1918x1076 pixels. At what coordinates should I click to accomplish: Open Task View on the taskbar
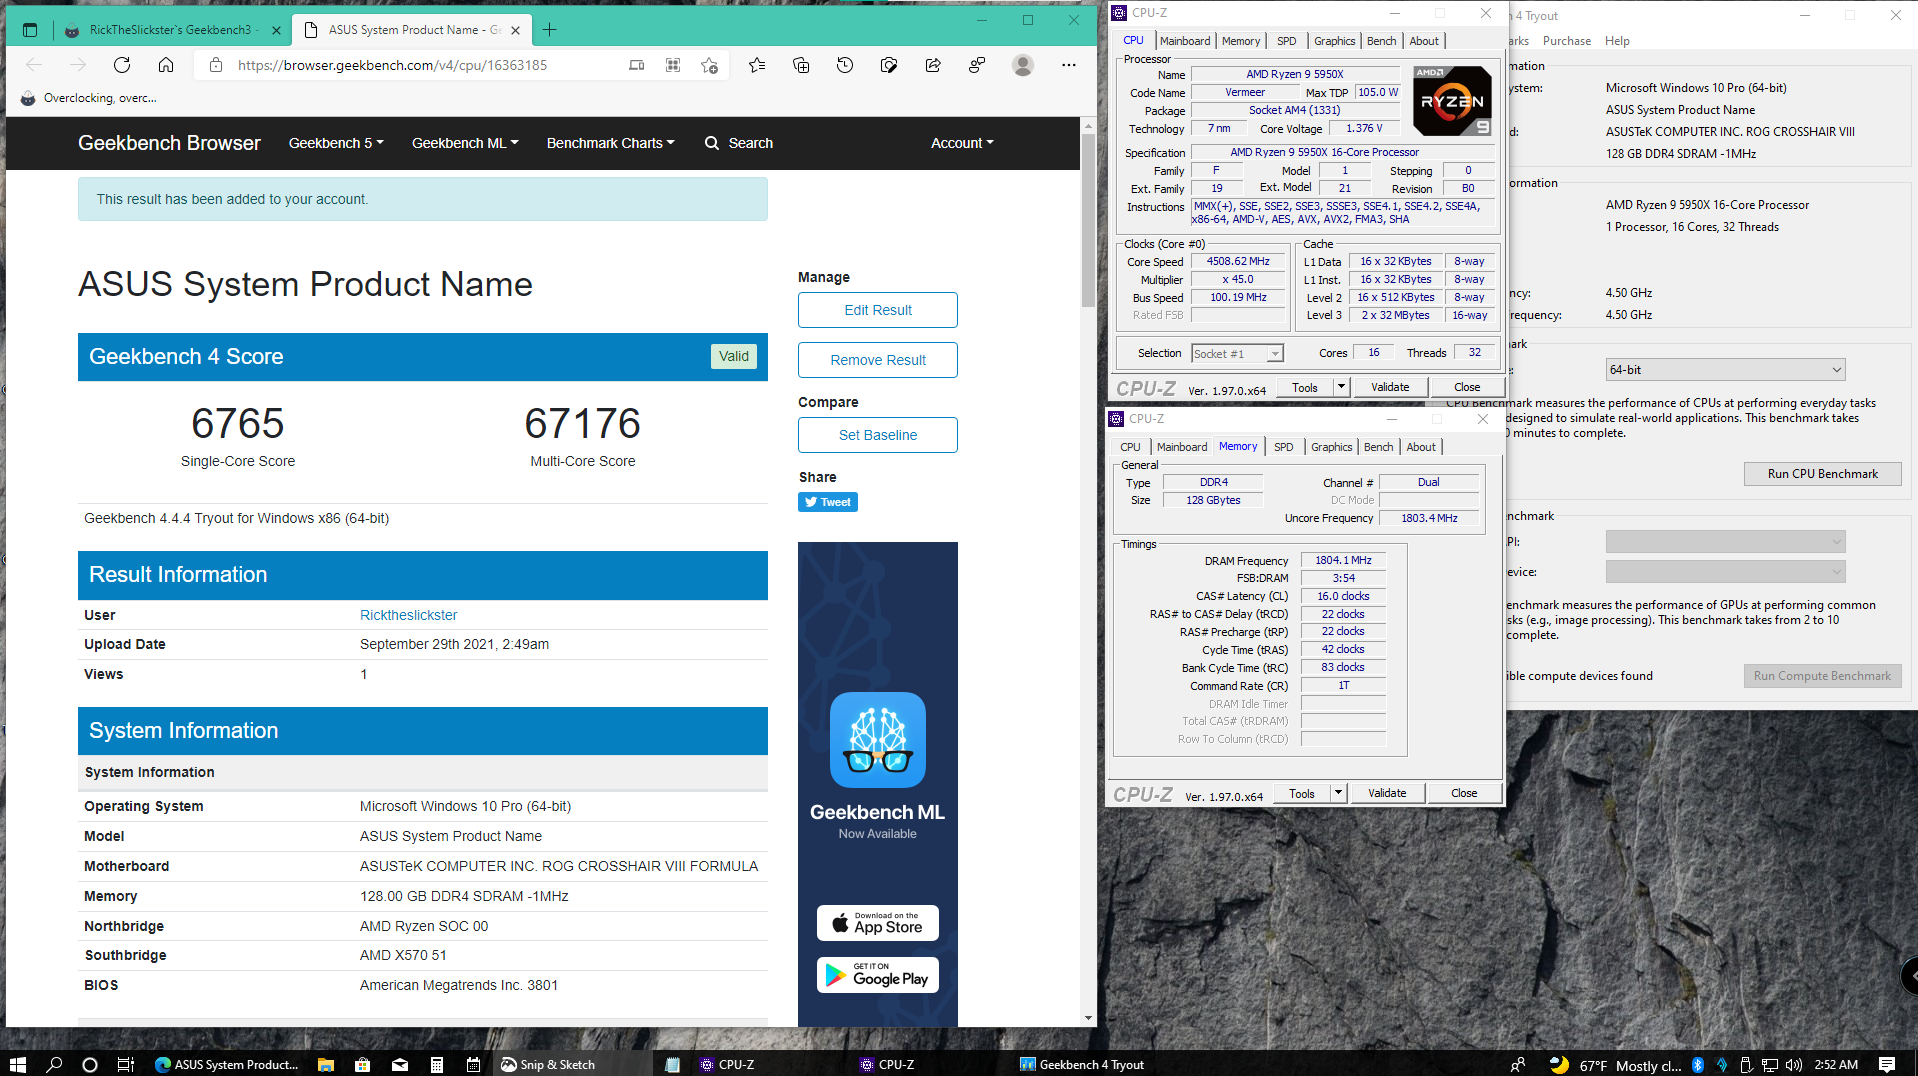[x=125, y=1064]
